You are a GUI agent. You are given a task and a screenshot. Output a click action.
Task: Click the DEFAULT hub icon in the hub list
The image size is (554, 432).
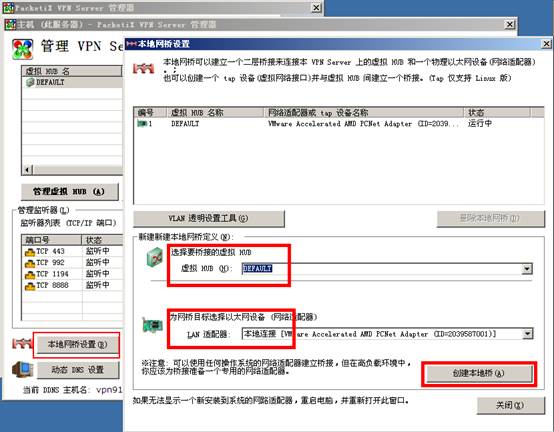tap(30, 82)
